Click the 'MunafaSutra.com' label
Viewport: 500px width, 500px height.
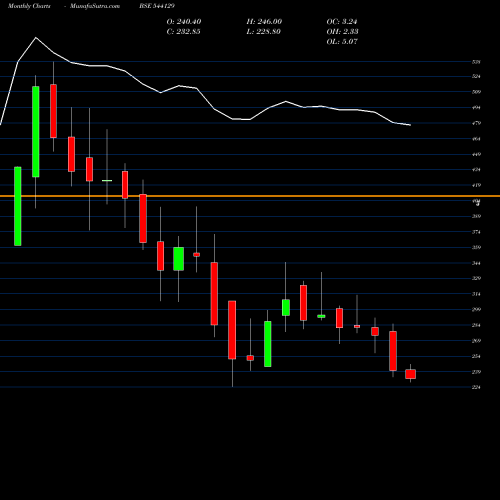pyautogui.click(x=95, y=6)
